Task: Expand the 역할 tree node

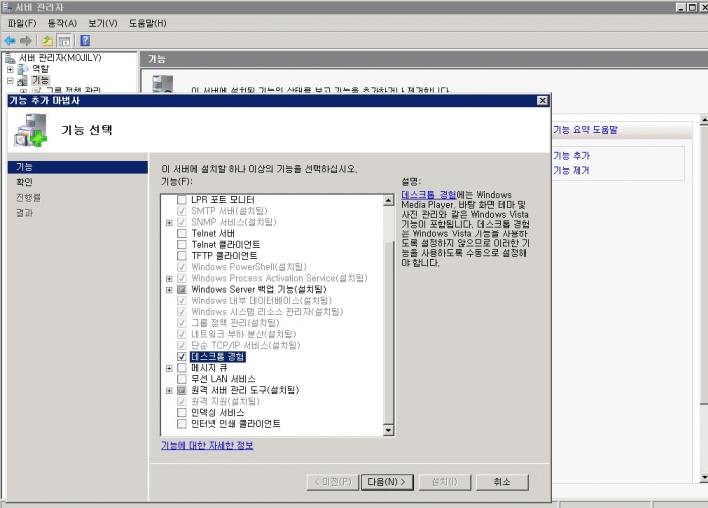Action: pos(10,70)
